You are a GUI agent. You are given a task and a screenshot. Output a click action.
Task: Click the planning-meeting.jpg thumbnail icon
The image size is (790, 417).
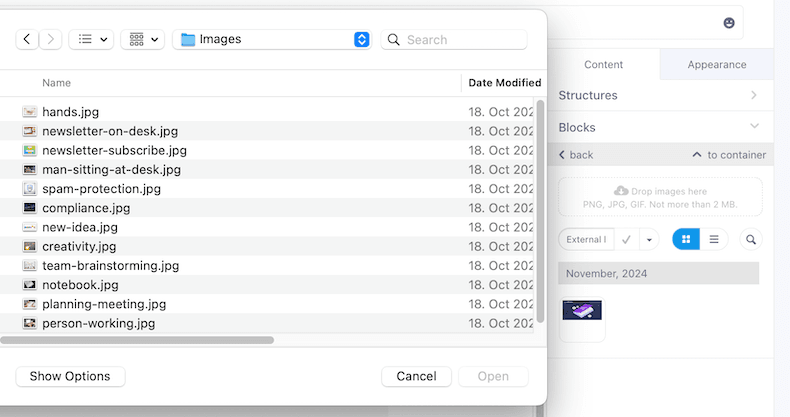pos(30,304)
